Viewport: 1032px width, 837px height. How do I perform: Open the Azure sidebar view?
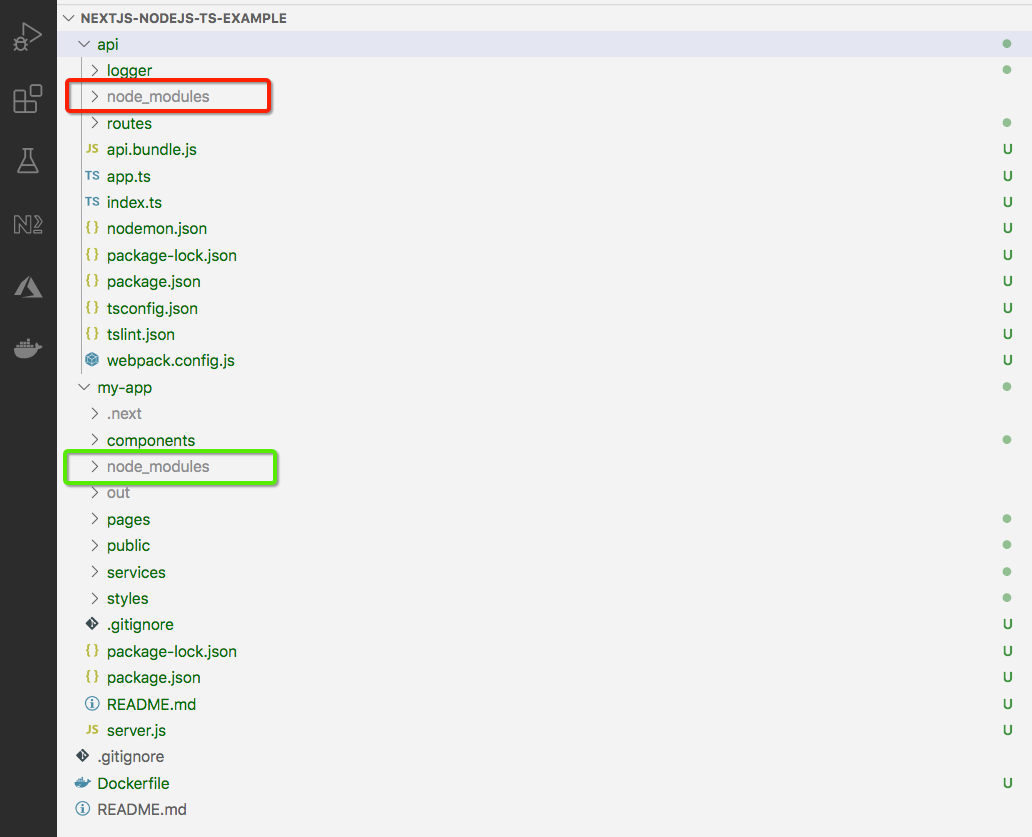(28, 287)
